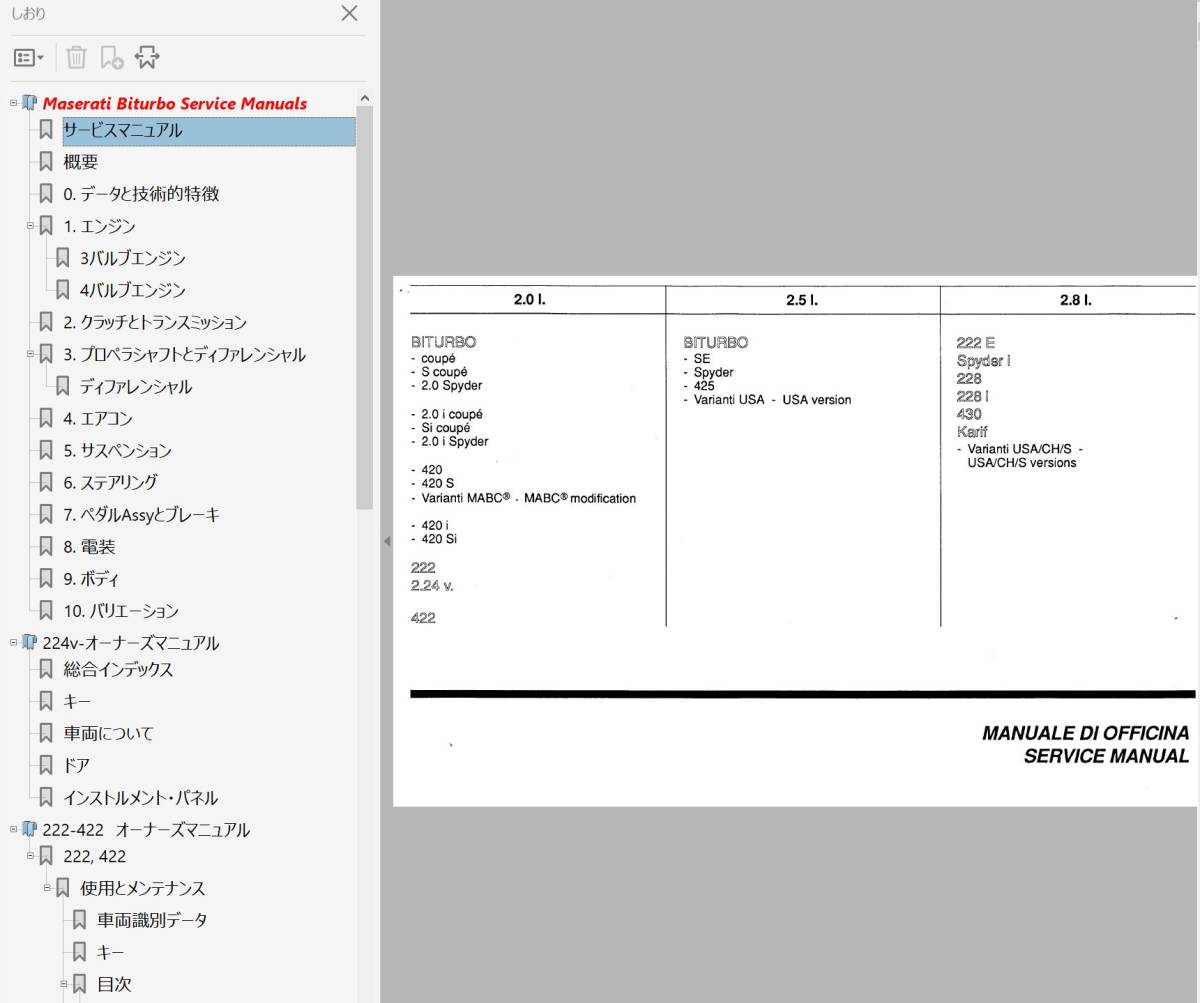Go to 2. クラッチとトランスミッション
The image size is (1200, 1003).
155,322
